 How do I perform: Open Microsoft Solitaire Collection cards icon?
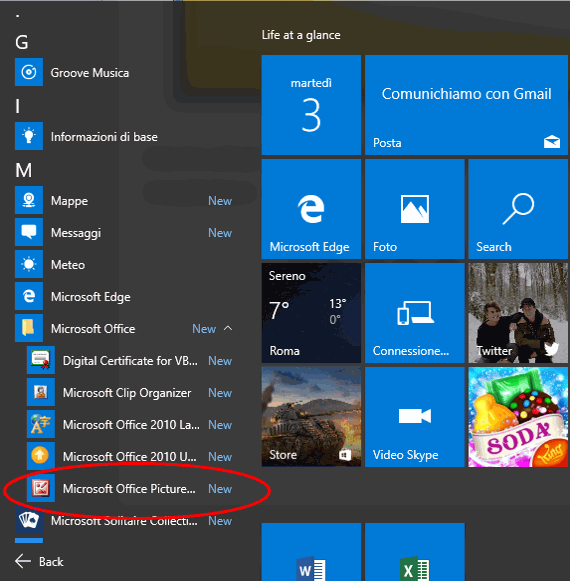29,520
